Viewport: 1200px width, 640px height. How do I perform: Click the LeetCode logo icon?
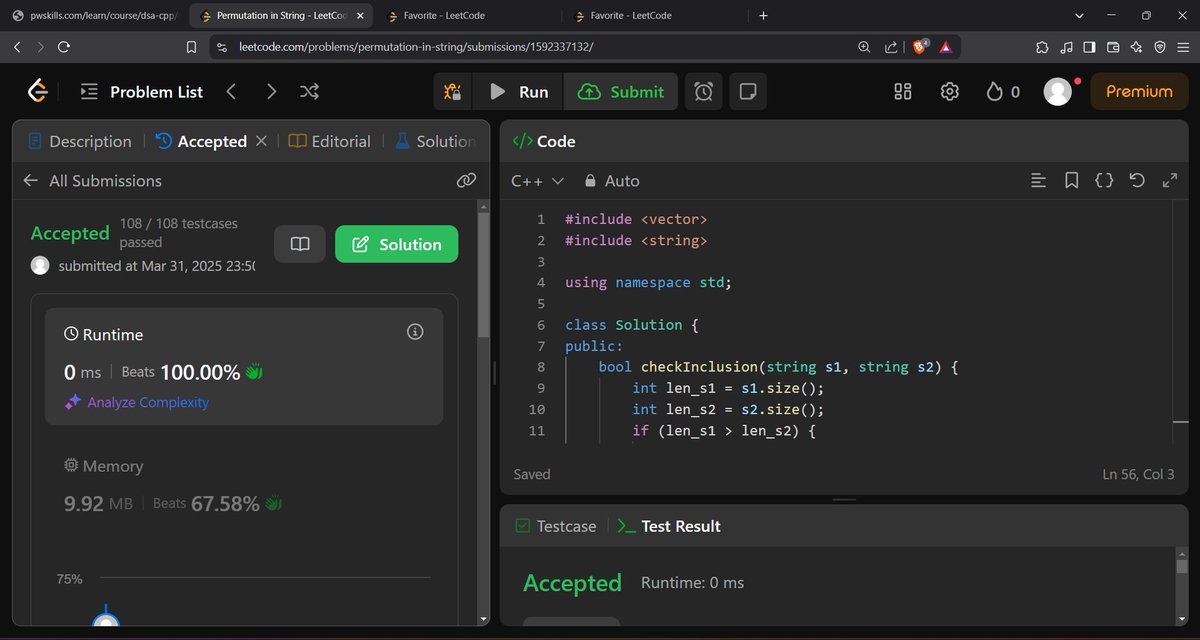pos(38,91)
